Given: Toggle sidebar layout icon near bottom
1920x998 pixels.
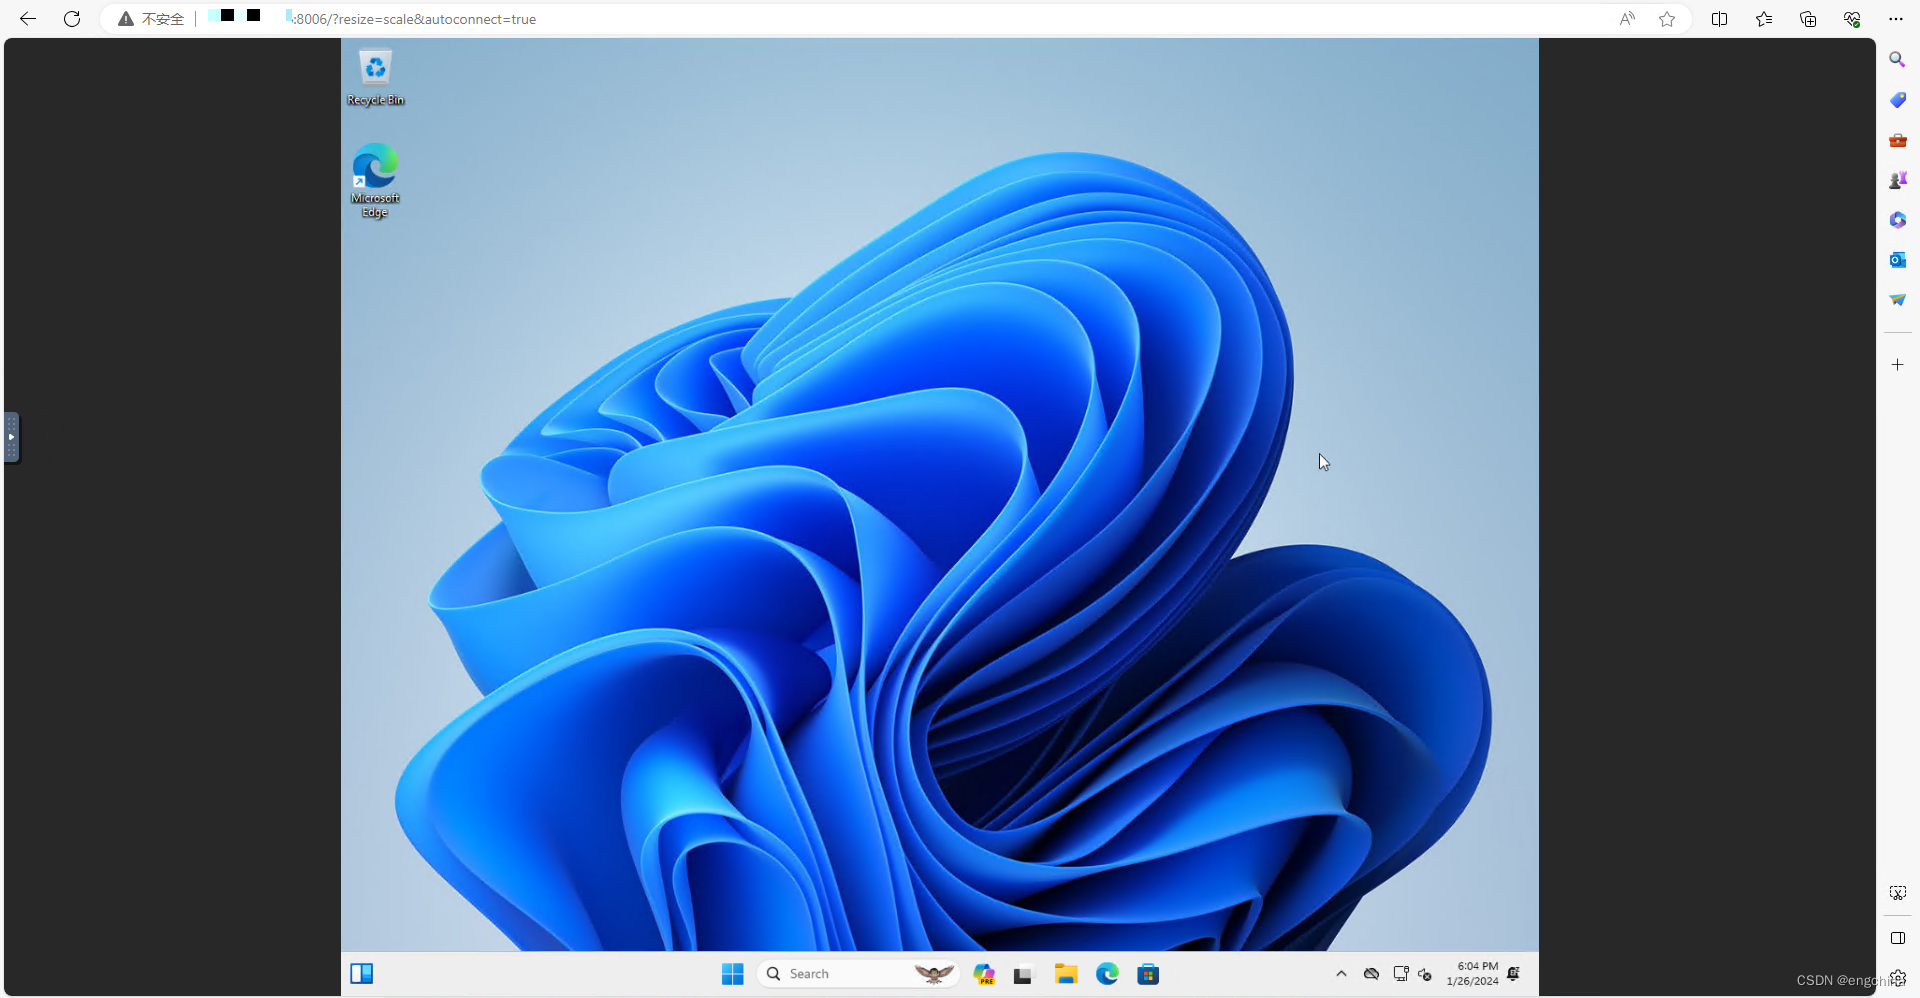Looking at the screenshot, I should 1897,938.
